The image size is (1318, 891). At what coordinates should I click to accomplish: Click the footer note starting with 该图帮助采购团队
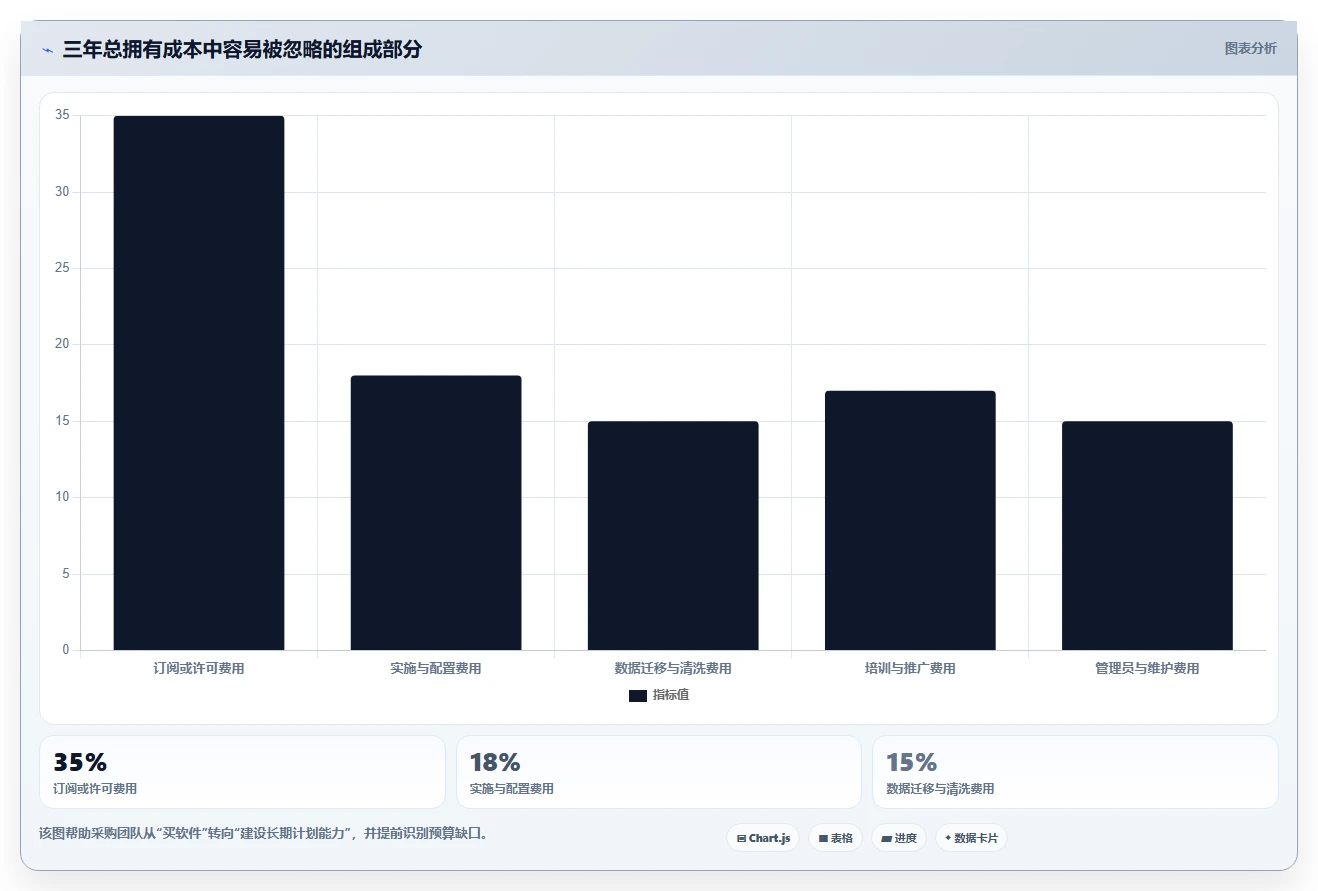(265, 833)
